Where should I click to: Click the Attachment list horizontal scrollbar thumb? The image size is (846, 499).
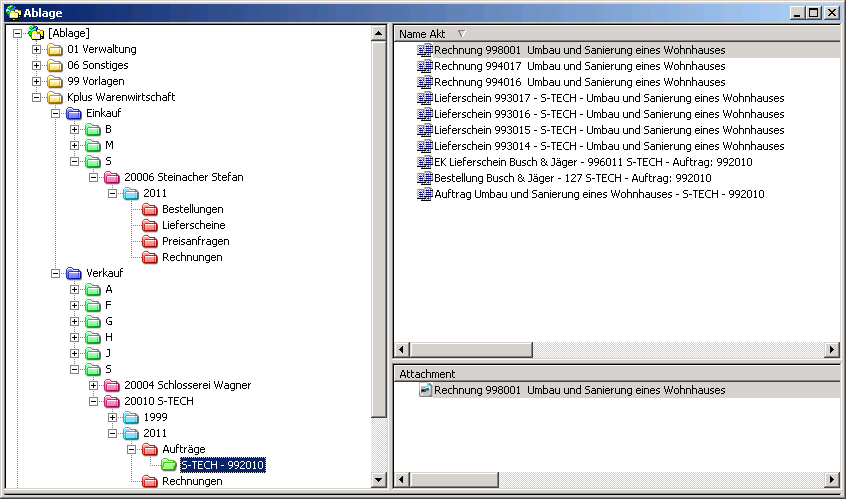click(x=454, y=479)
